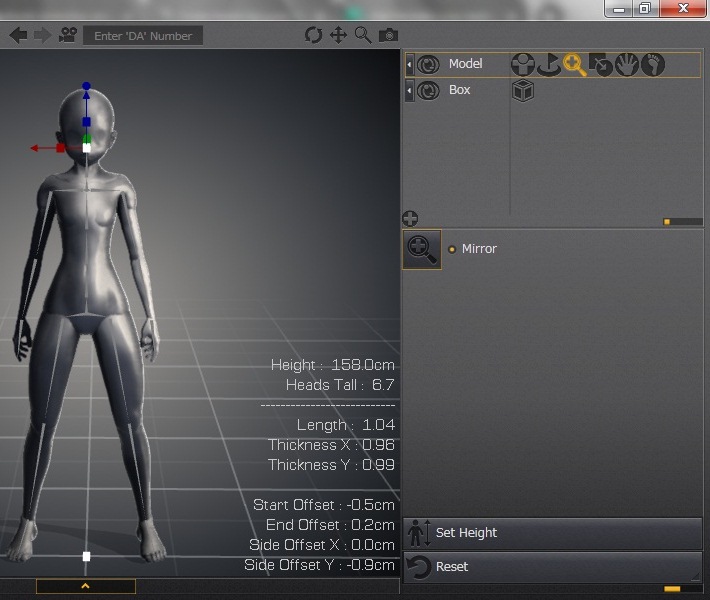The image size is (710, 600).
Task: Click the Reset button
Action: [552, 567]
